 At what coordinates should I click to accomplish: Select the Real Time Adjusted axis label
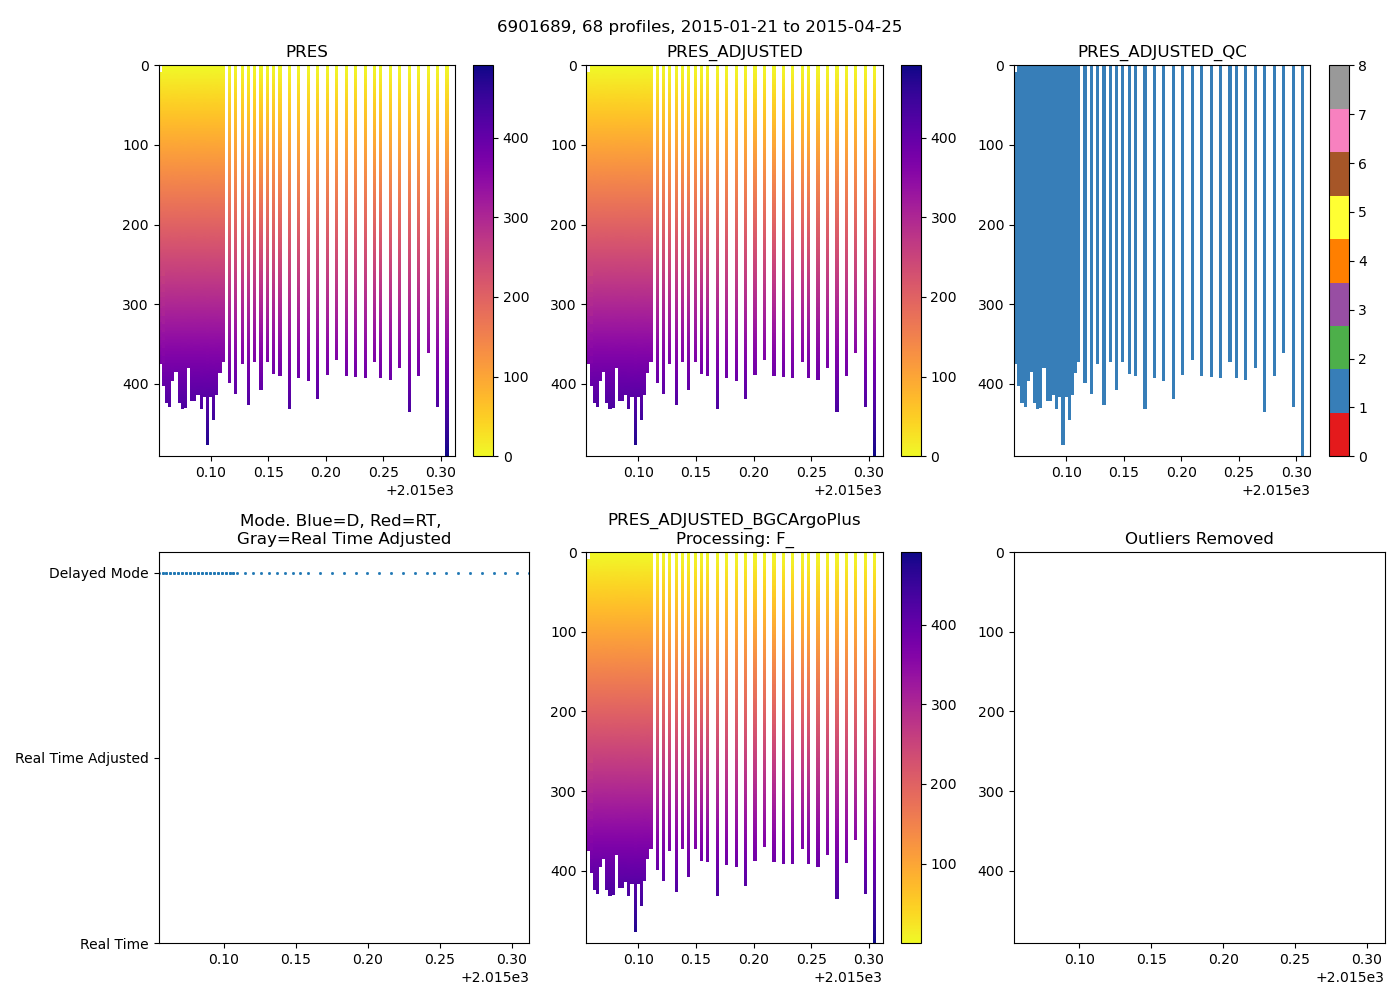tap(82, 759)
